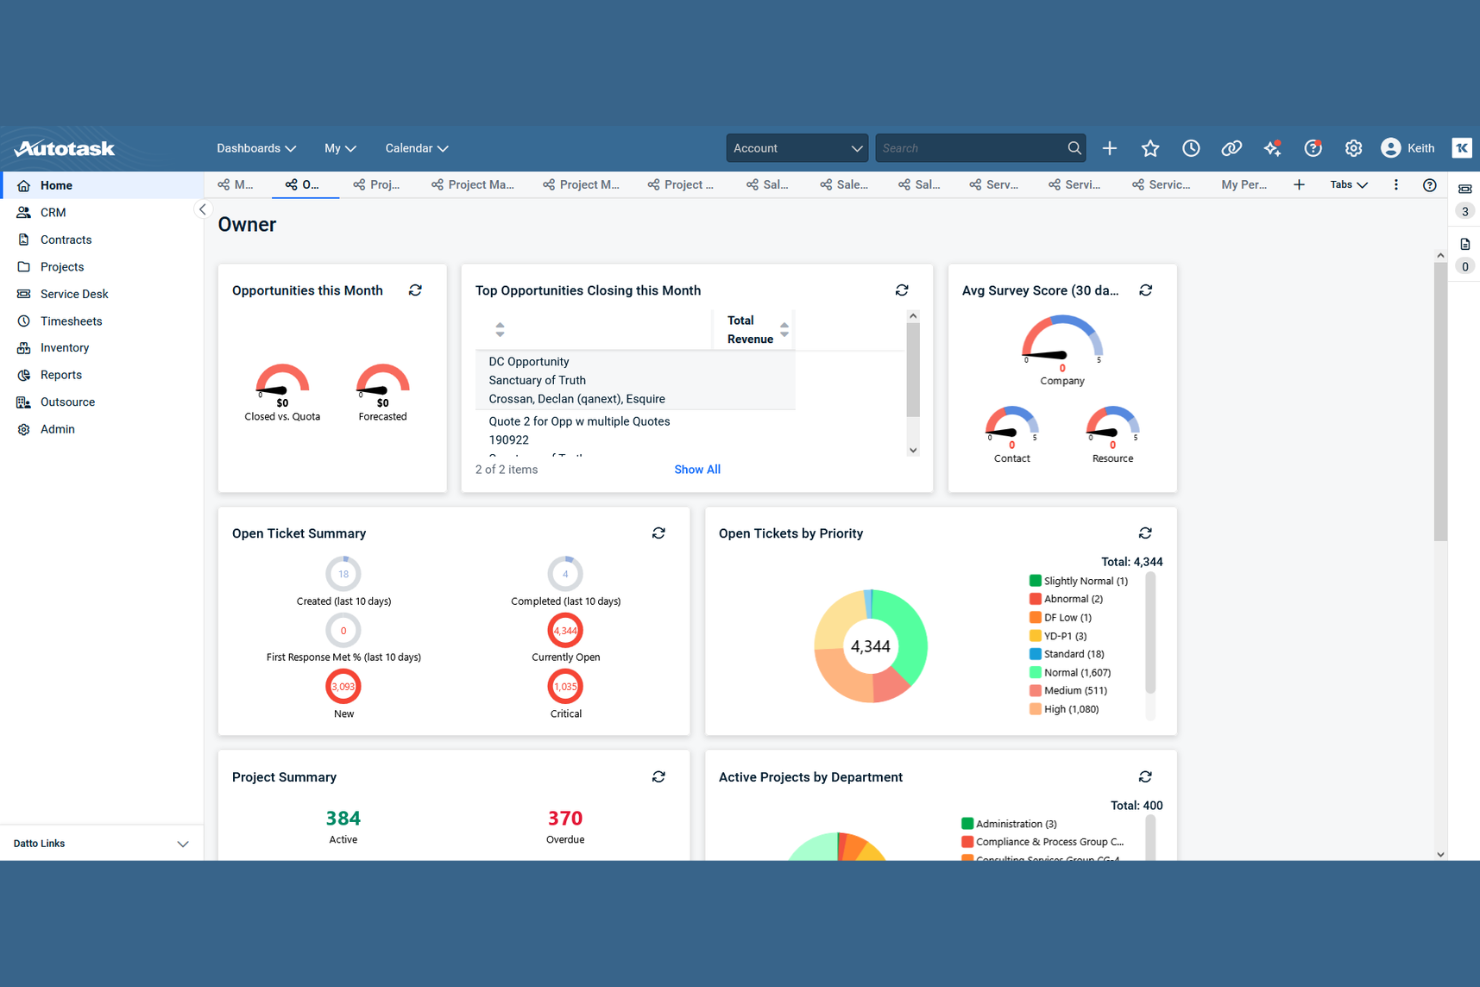The image size is (1480, 987).
Task: Open Service Desk in sidebar
Action: [x=101, y=294]
